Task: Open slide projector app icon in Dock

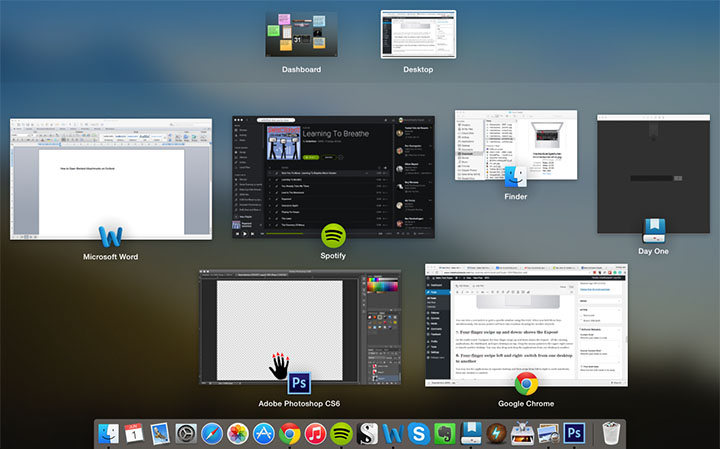Action: [x=522, y=433]
